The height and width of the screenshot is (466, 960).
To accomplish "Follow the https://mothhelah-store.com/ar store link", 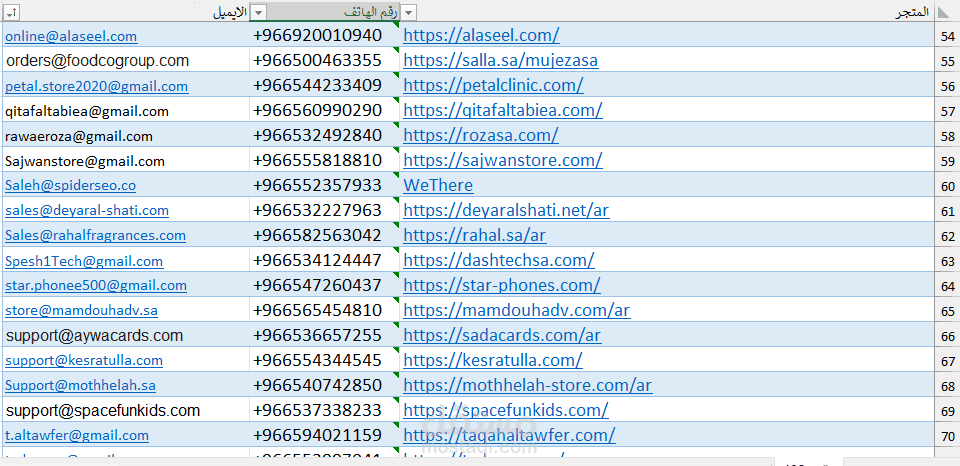I will (528, 385).
